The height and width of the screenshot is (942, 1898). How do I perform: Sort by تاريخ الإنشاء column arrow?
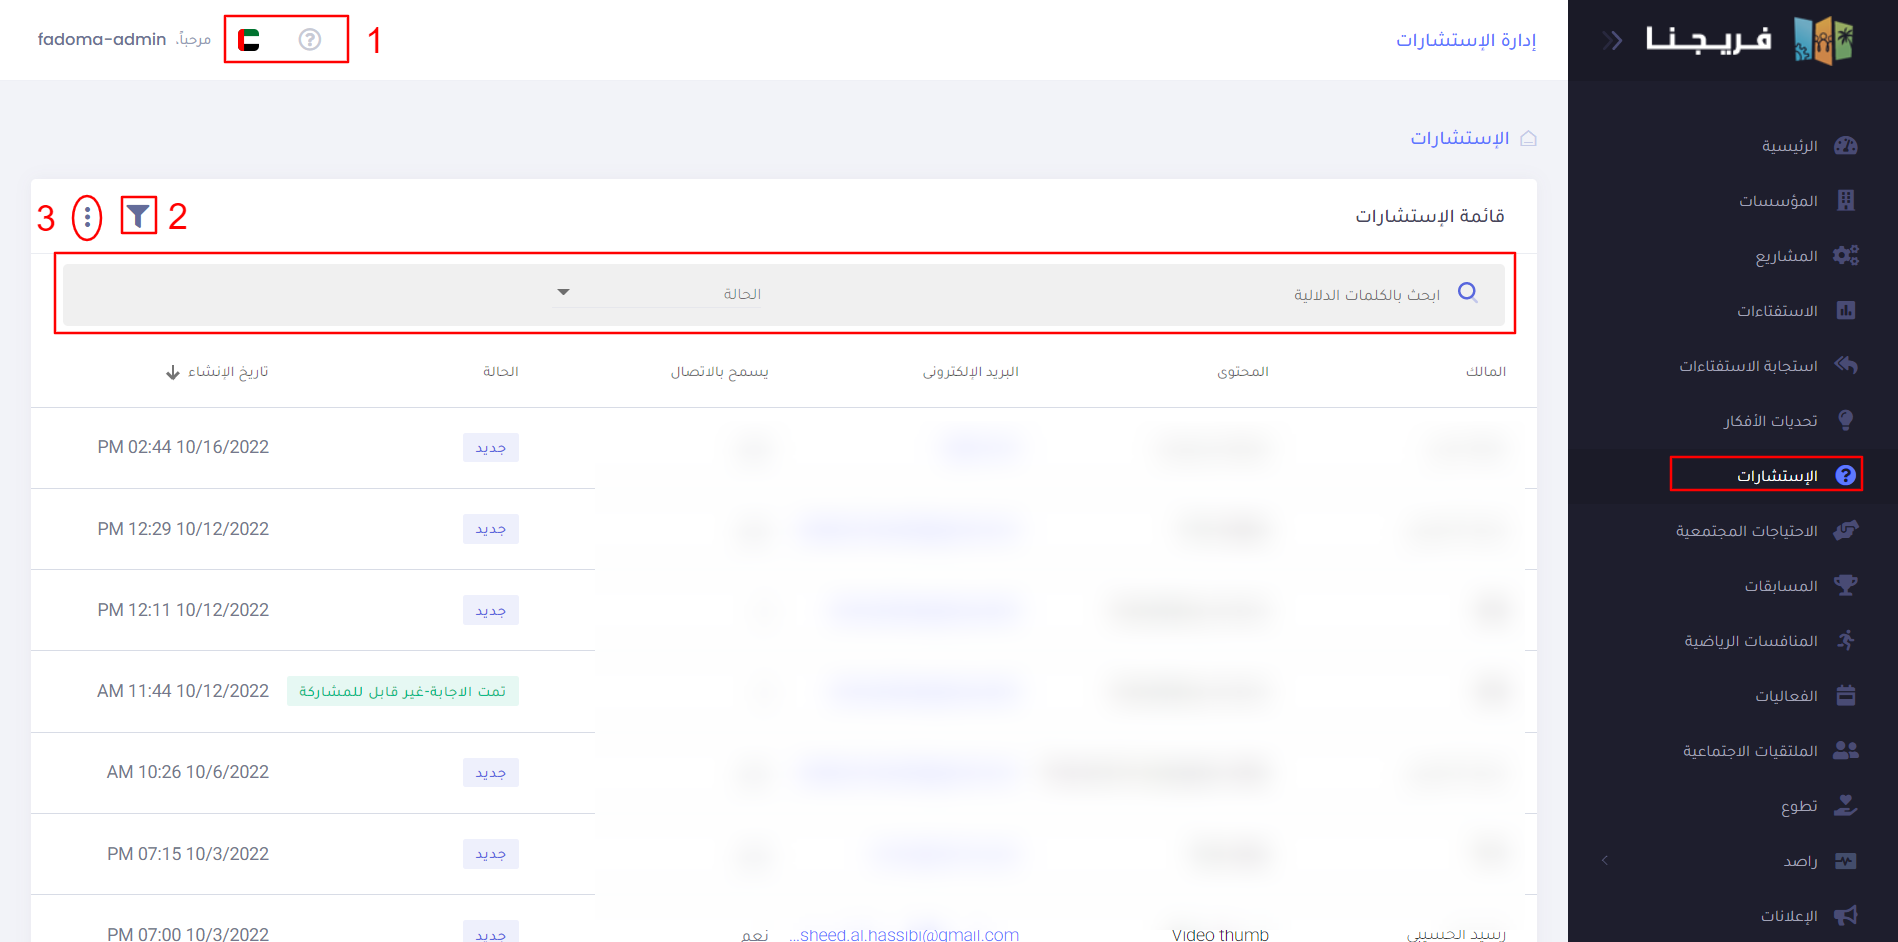173,372
